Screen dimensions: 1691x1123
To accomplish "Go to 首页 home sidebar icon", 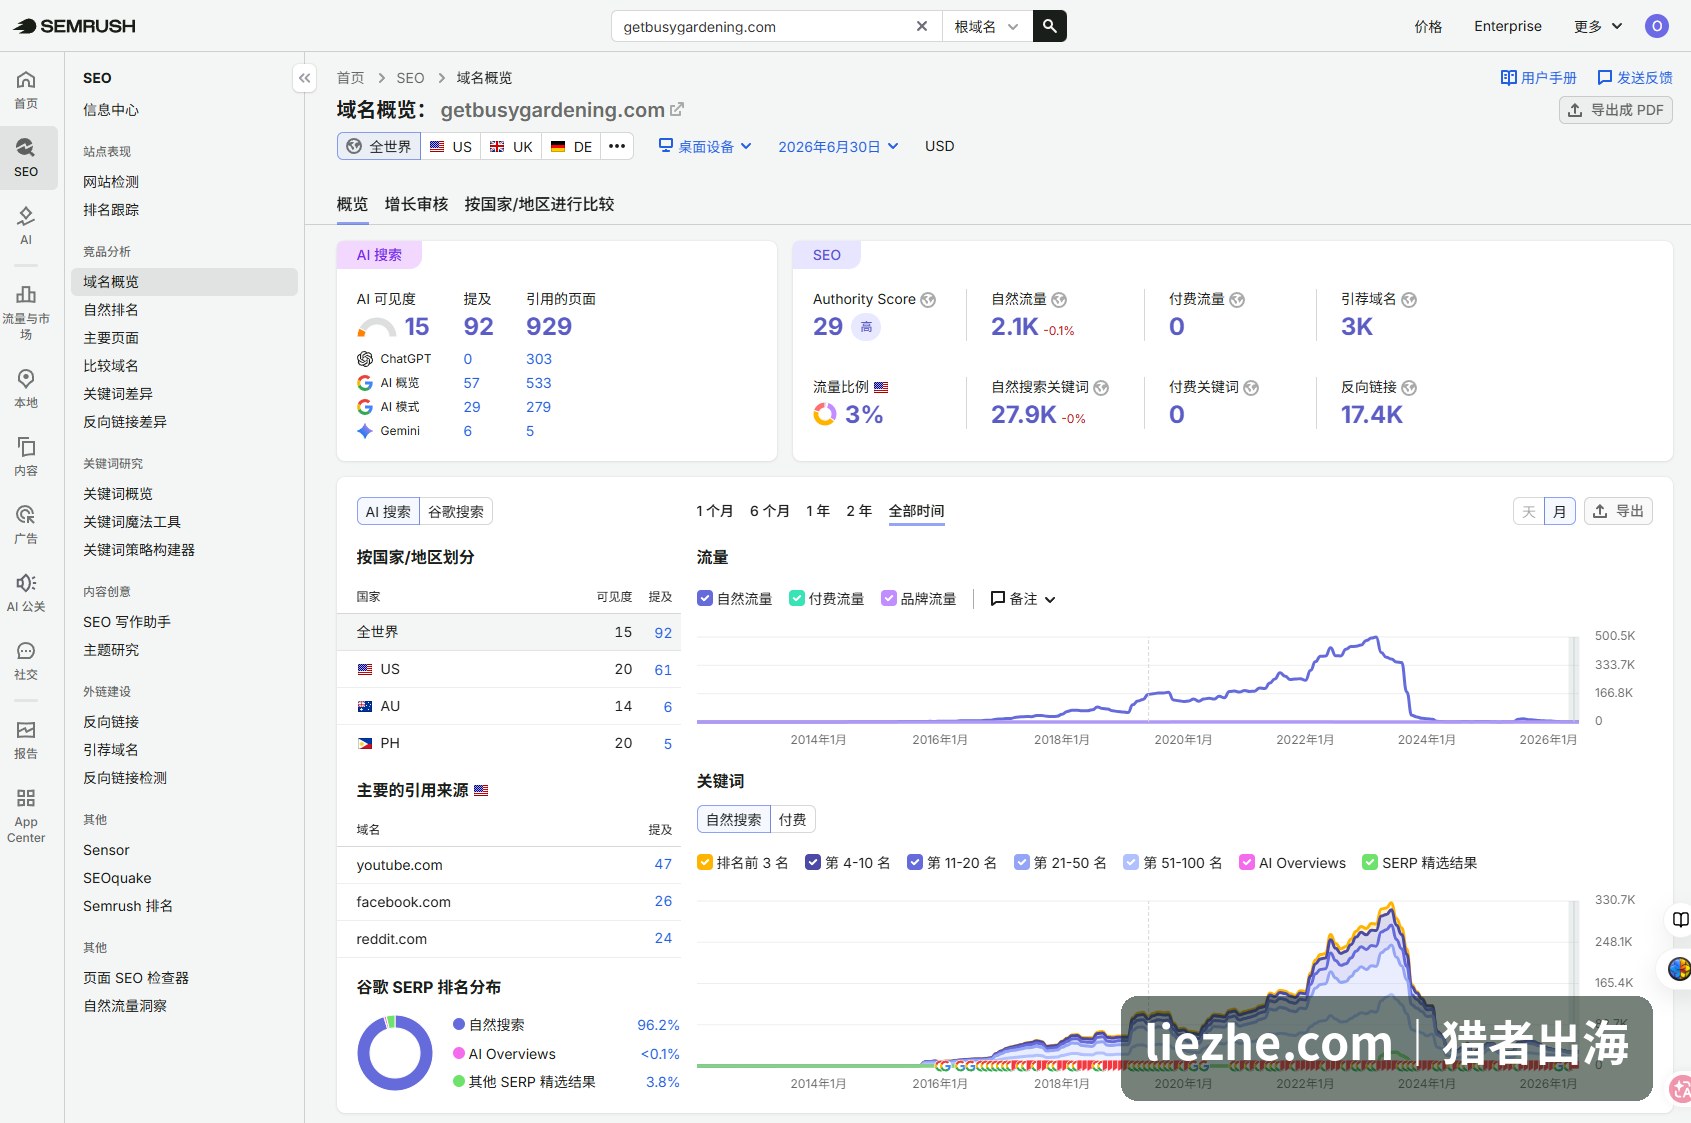I will (26, 90).
